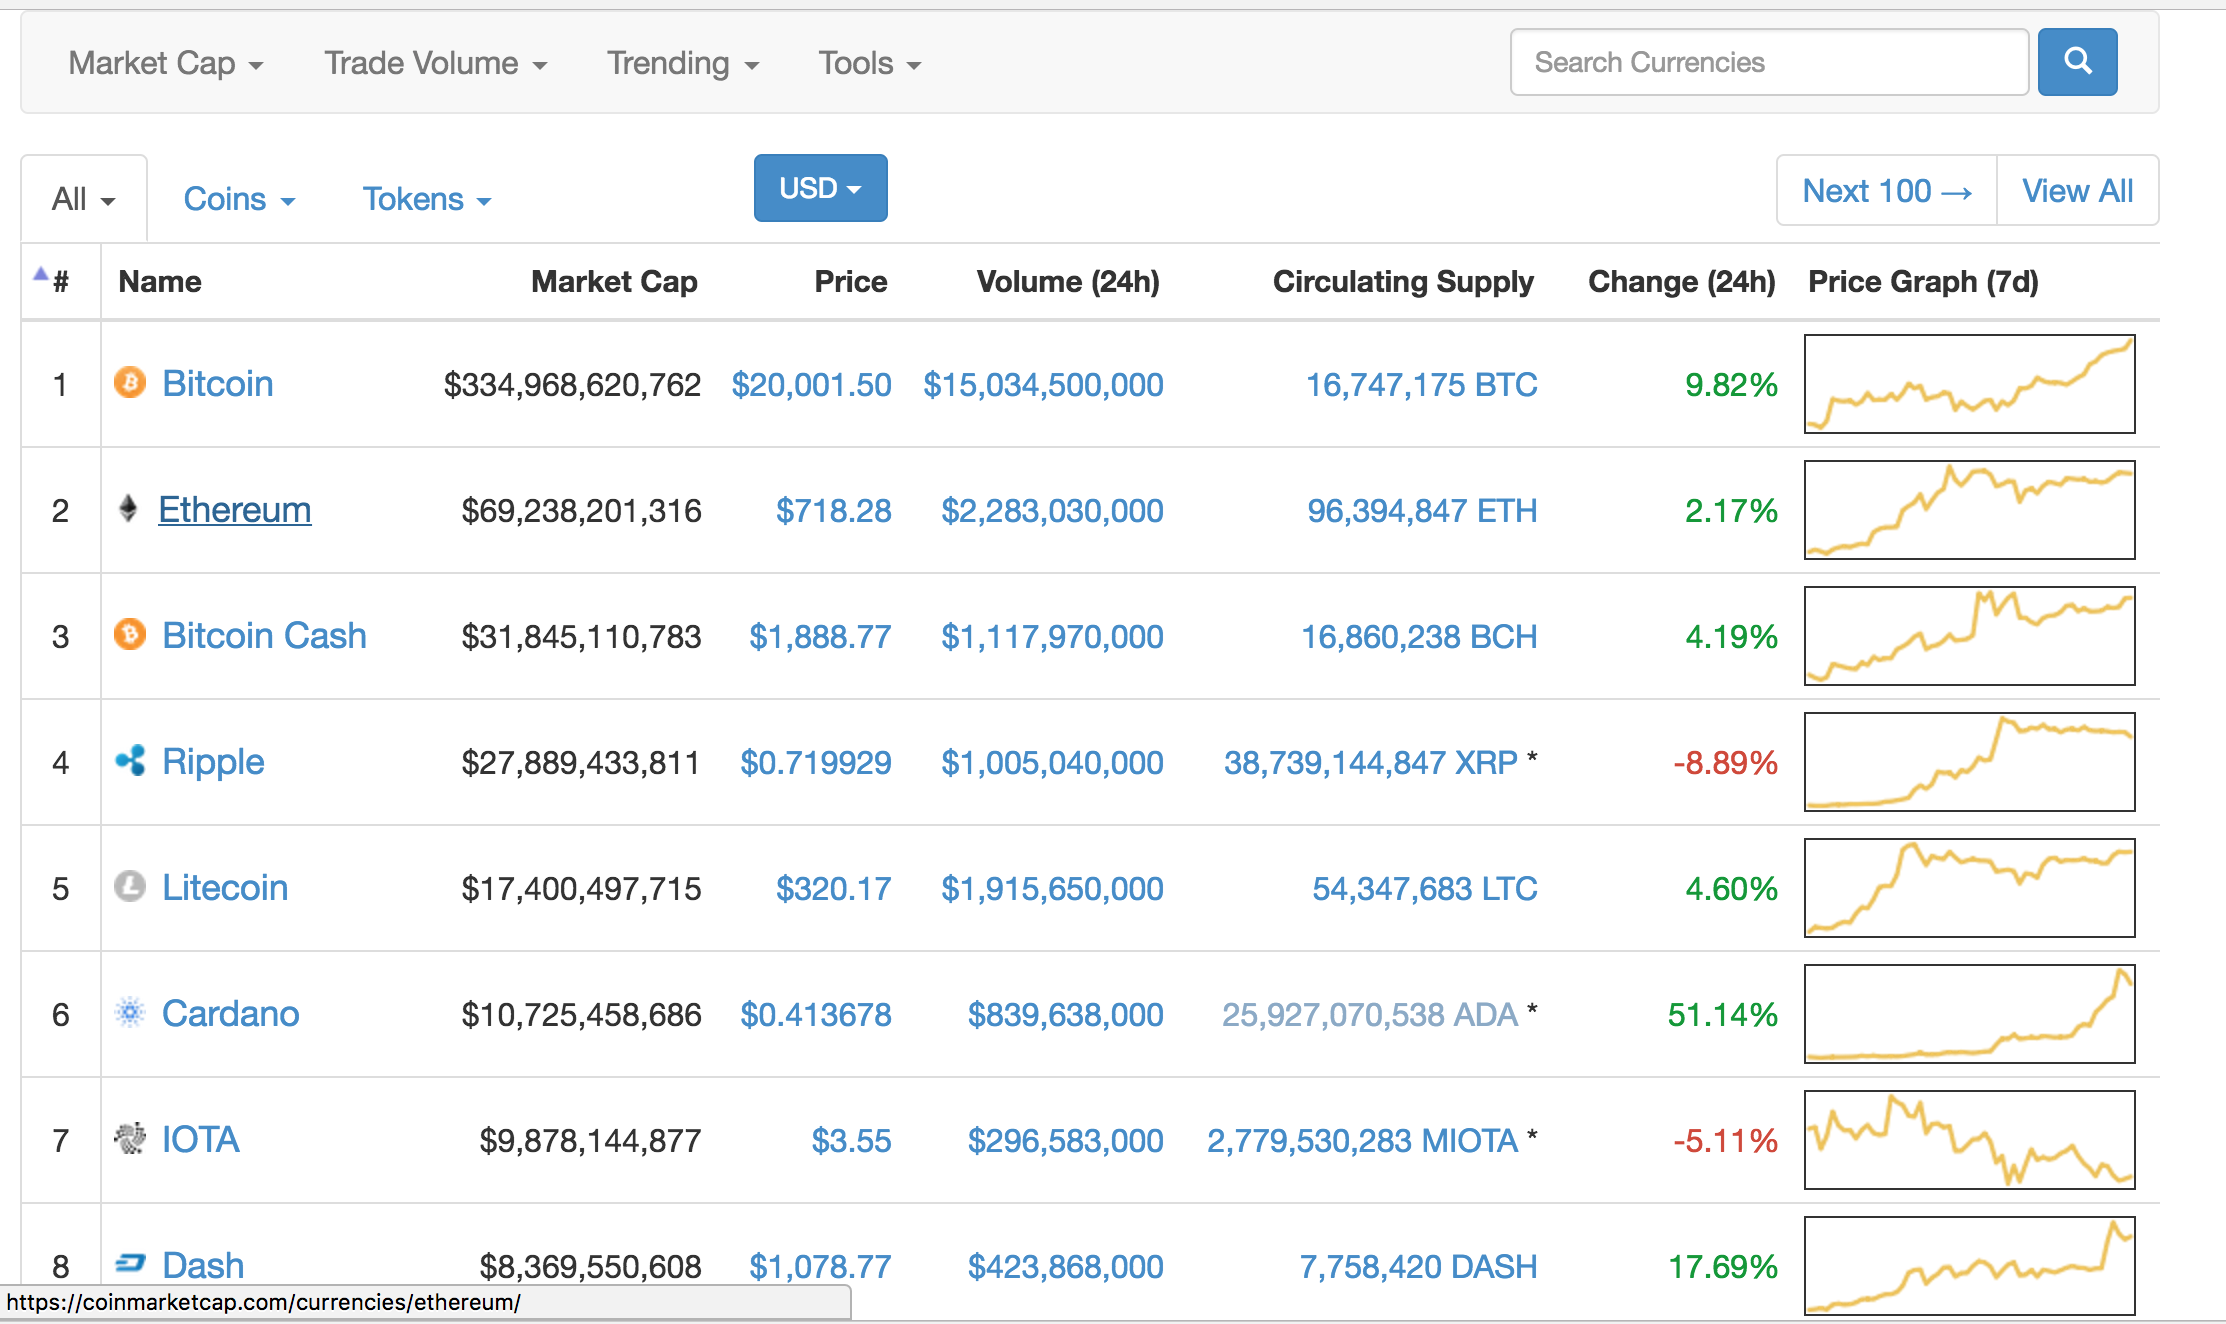Open the Litecoin currency link
Screen dimensions: 2226x1324
225,888
